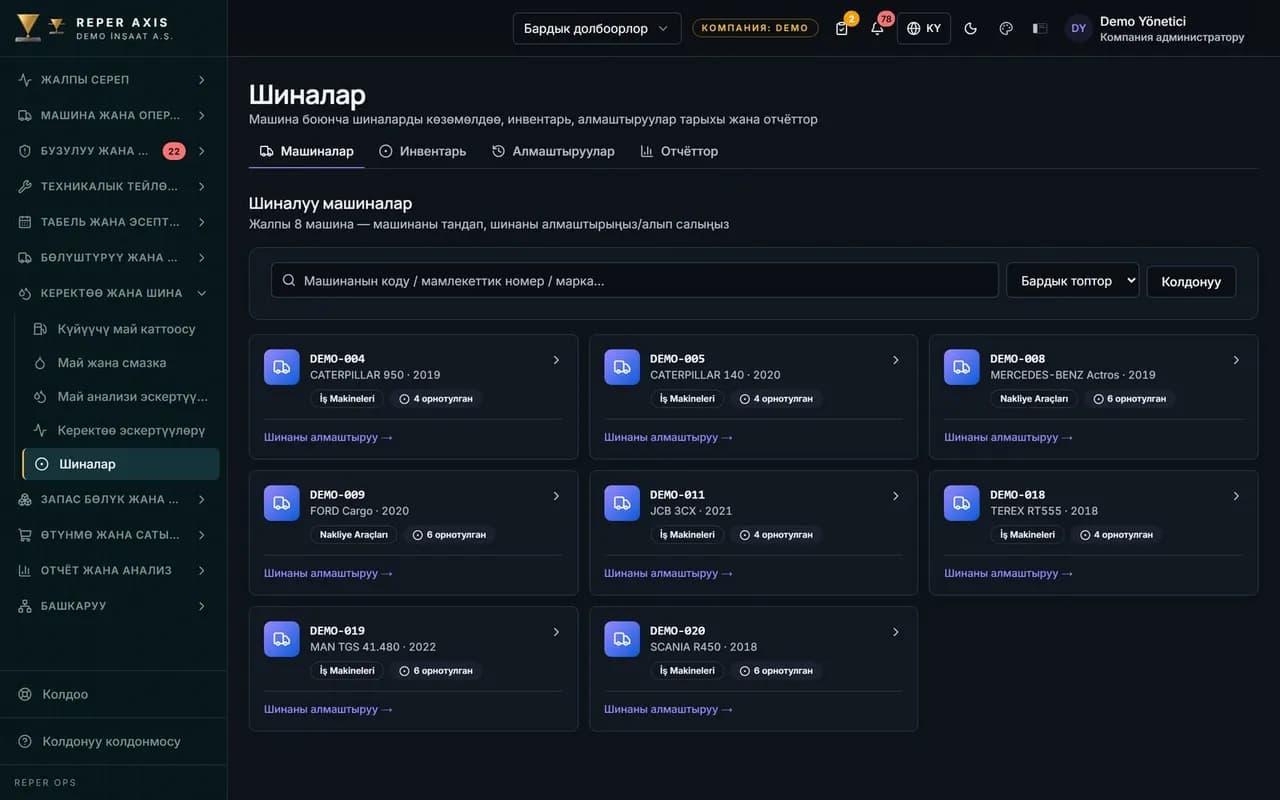This screenshot has width=1280, height=800.
Task: Collapse the КЕРЕКТӨӨ ЖАНА ШИНА section
Action: tap(113, 293)
